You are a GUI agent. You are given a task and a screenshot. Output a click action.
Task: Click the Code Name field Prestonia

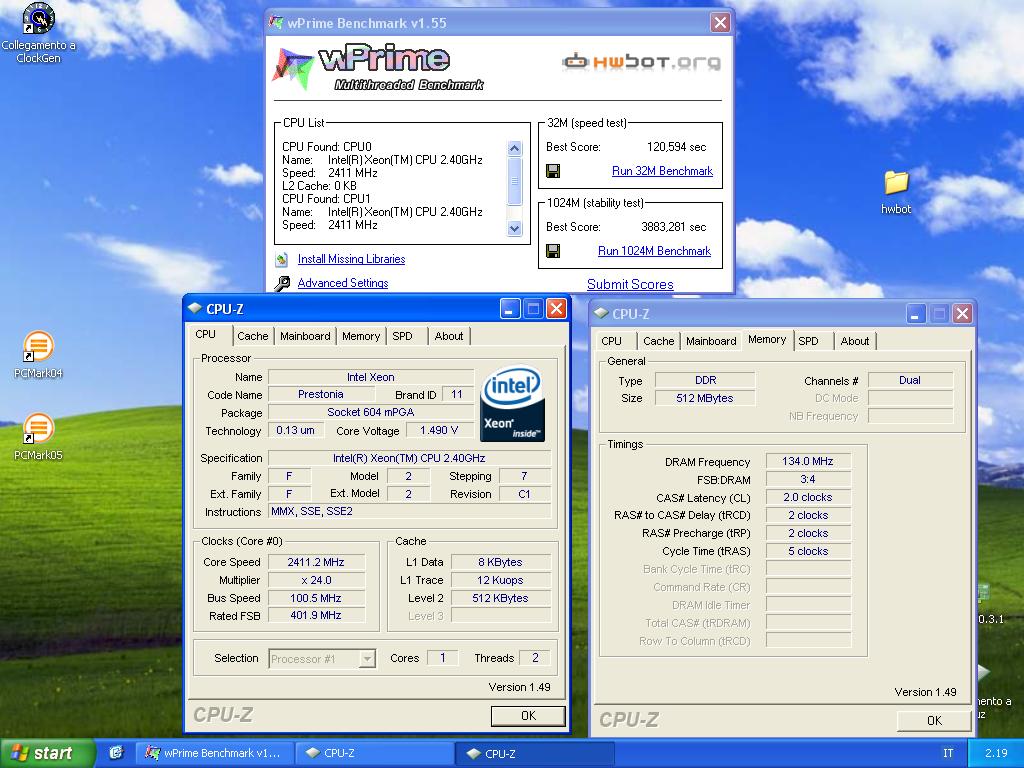(321, 394)
